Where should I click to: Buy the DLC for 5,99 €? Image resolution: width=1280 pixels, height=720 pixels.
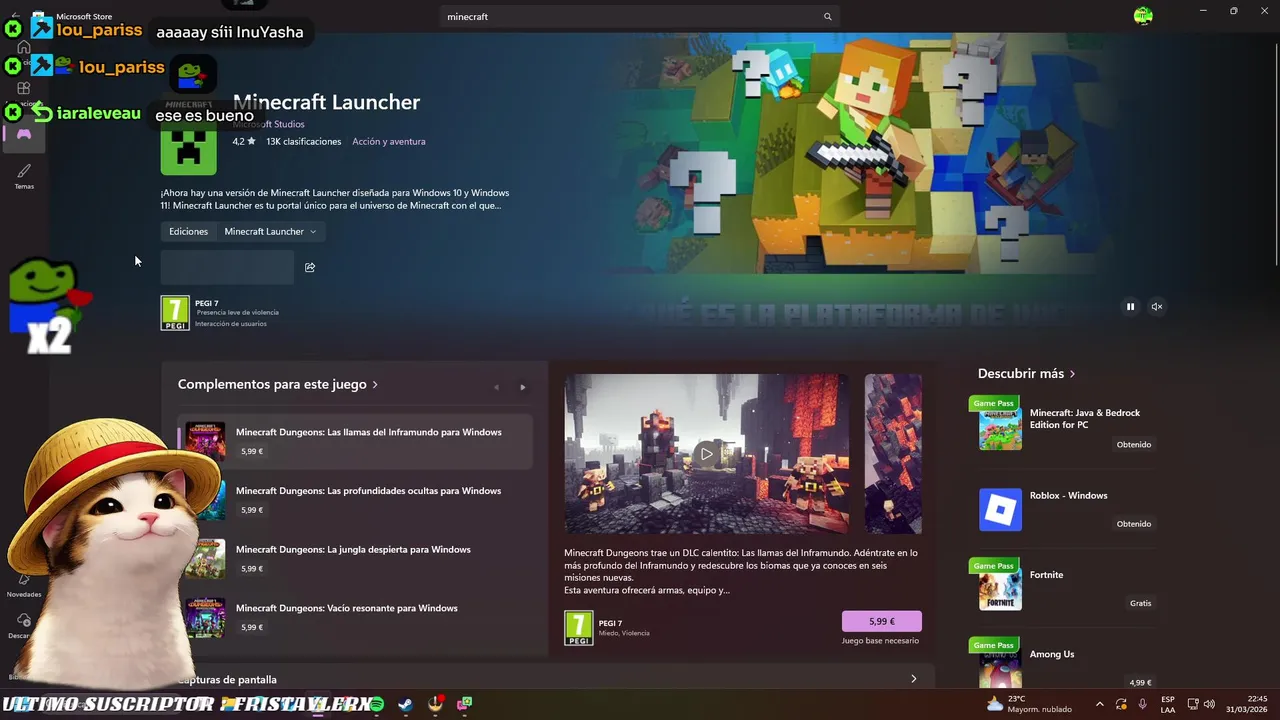[881, 621]
